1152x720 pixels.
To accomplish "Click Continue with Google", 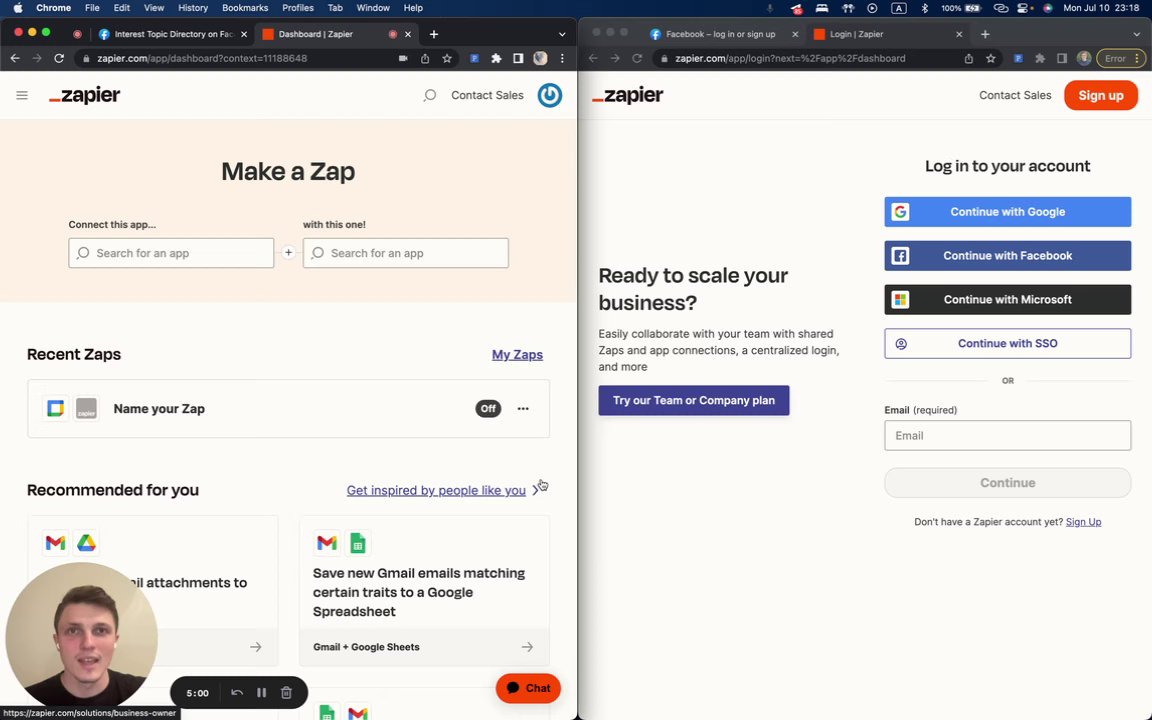I will point(1007,212).
